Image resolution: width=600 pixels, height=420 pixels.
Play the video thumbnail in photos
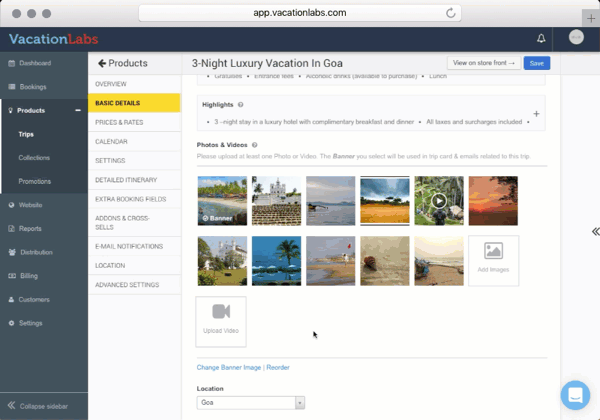coord(439,200)
